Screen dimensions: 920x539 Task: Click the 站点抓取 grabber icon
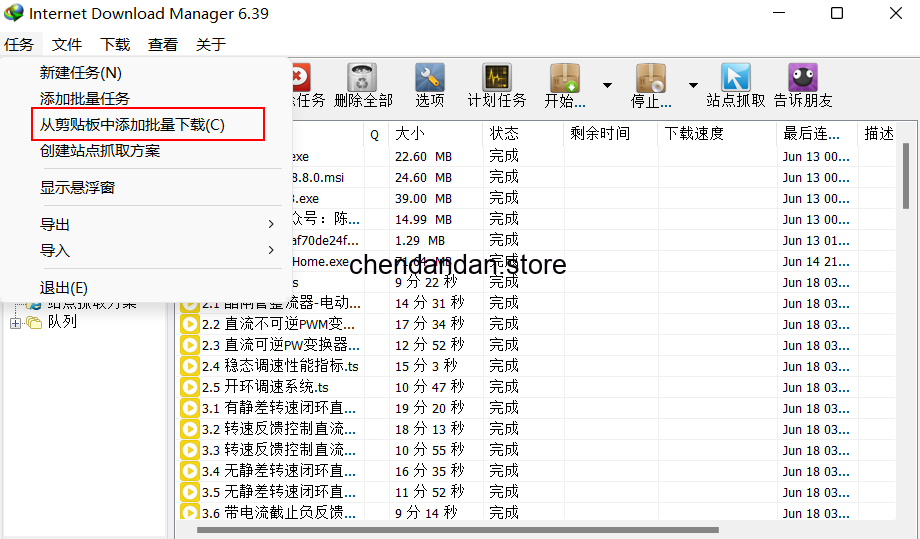coord(736,77)
